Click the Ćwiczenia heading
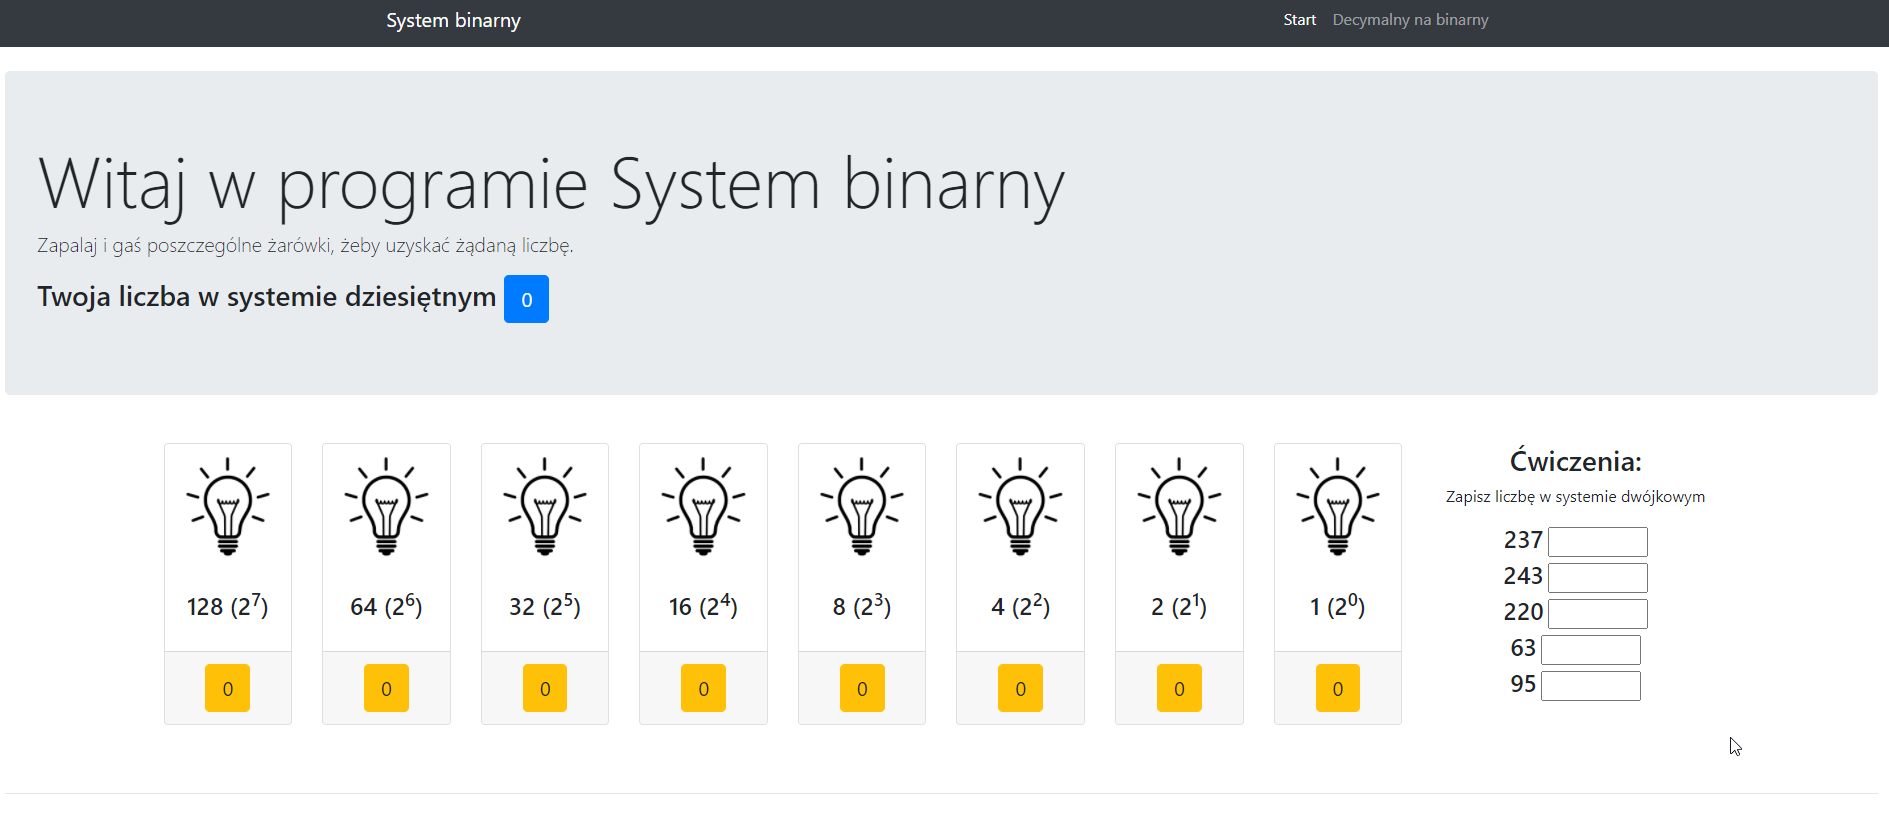 pyautogui.click(x=1576, y=461)
